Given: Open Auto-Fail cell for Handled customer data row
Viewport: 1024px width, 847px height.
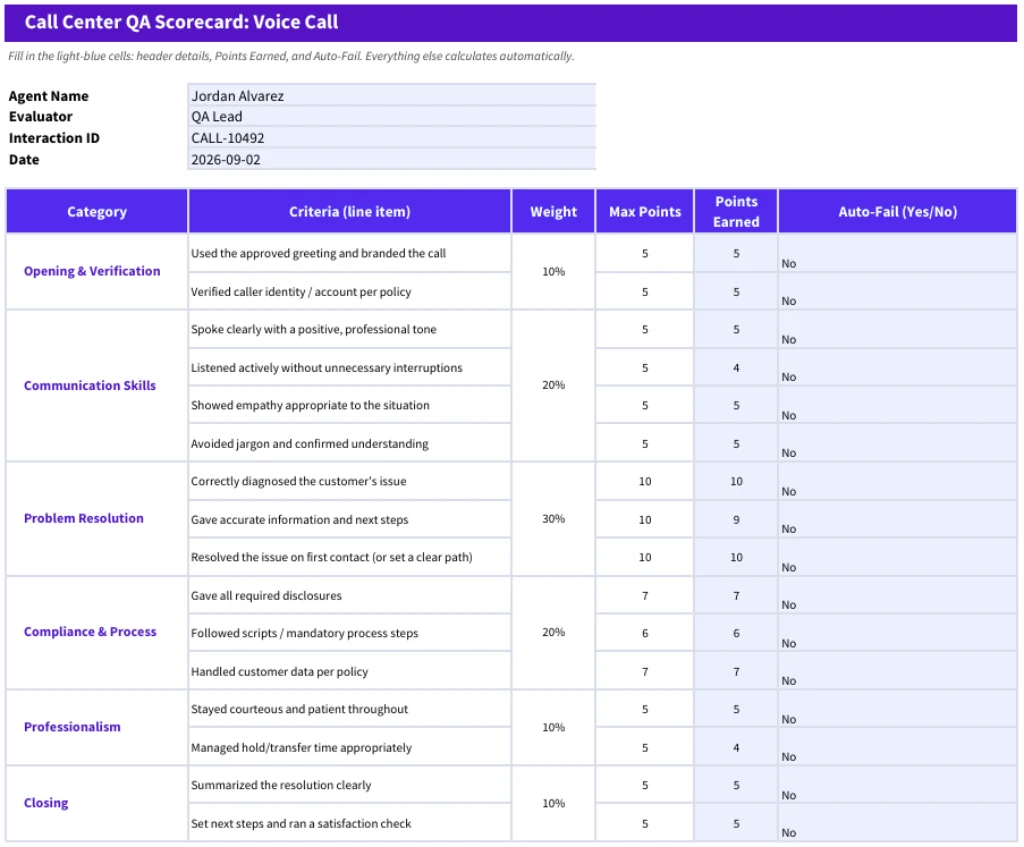Looking at the screenshot, I should [897, 671].
